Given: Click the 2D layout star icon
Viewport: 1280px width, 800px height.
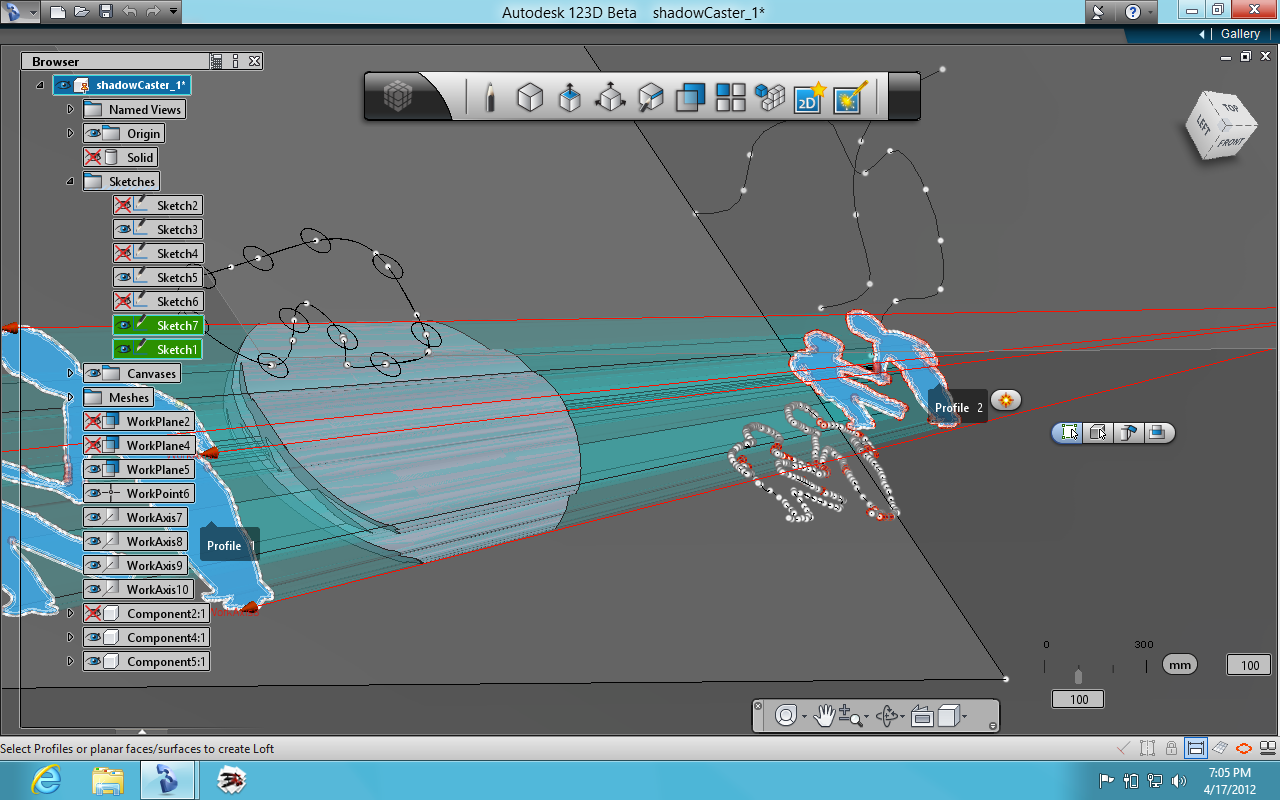Looking at the screenshot, I should point(808,97).
